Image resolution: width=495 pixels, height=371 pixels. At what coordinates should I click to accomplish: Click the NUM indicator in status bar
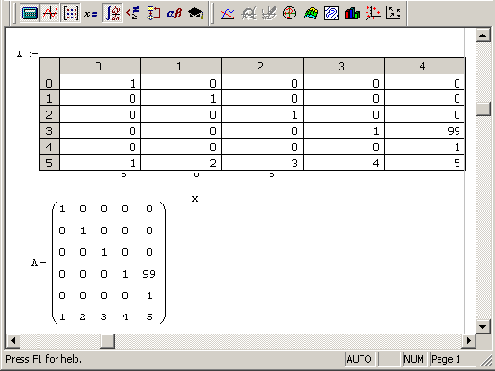coord(413,359)
